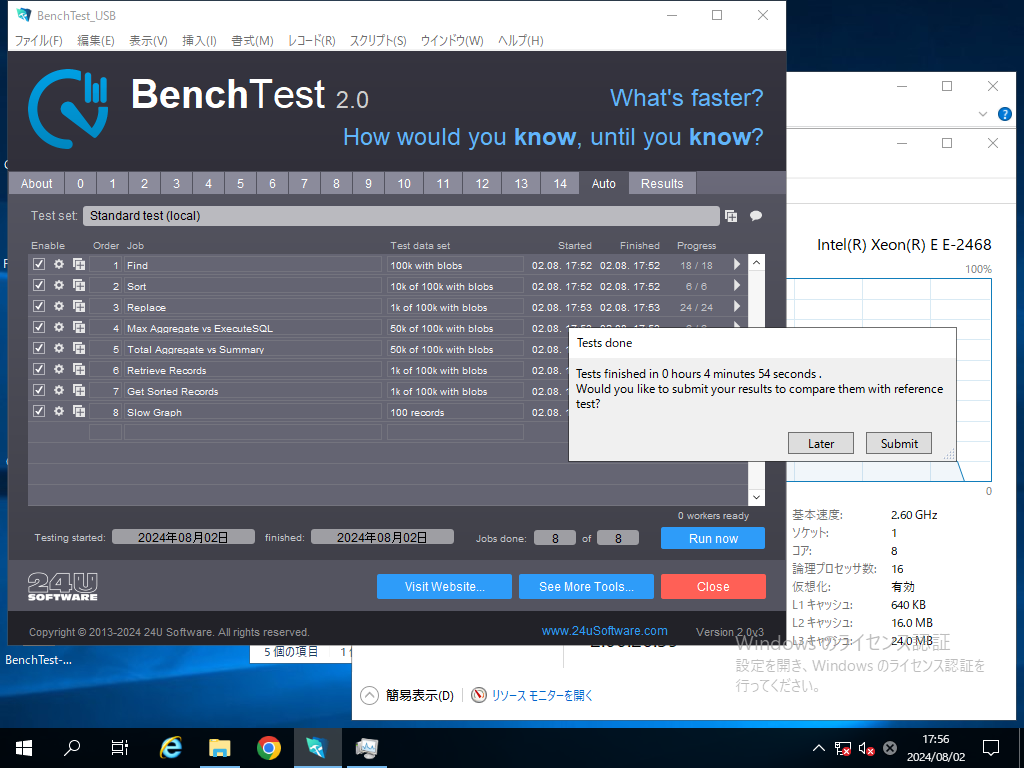This screenshot has height=768, width=1024.
Task: Duplicate the Slow Graph job row
Action: pos(79,411)
